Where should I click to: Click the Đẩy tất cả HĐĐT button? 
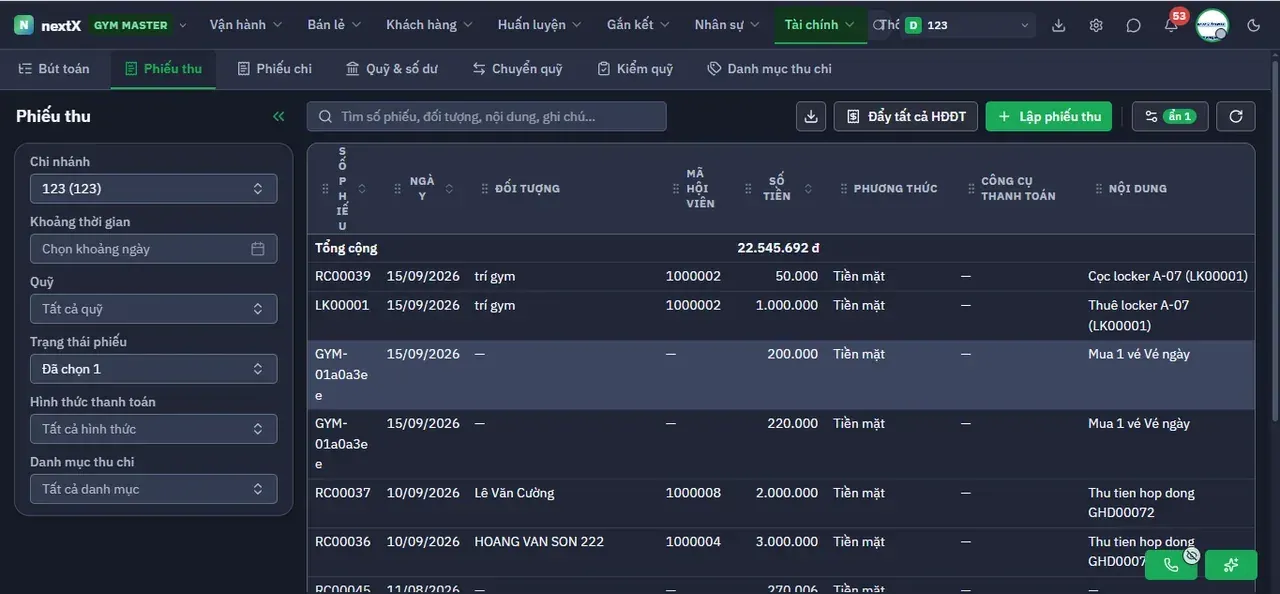906,116
